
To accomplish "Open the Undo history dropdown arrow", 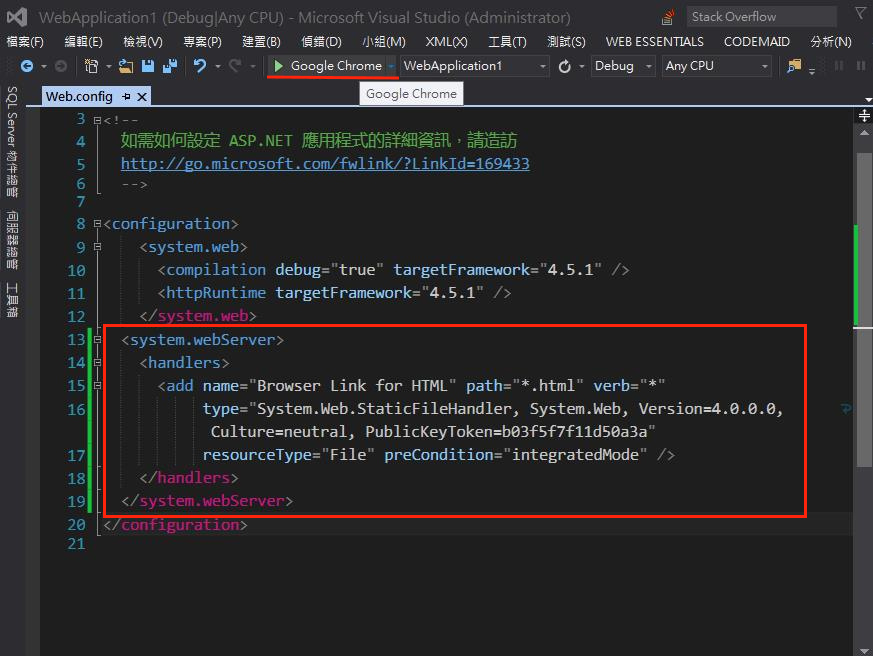I will [218, 66].
